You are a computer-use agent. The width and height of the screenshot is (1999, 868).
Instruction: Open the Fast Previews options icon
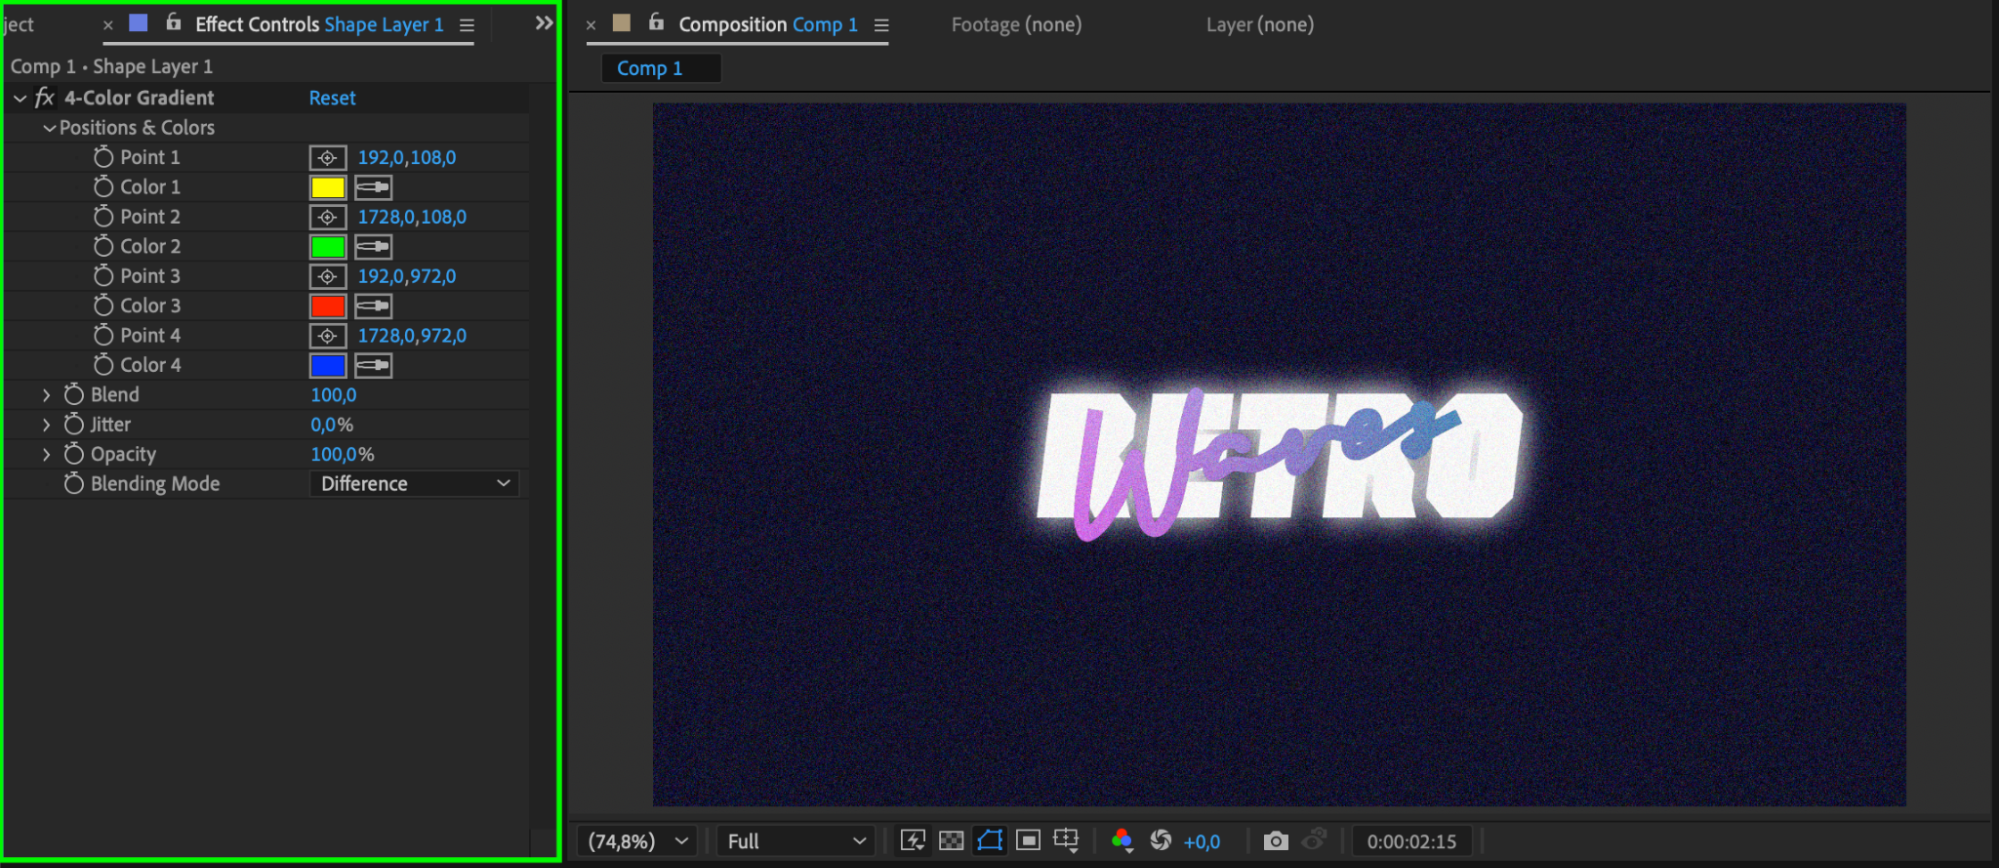click(x=912, y=841)
